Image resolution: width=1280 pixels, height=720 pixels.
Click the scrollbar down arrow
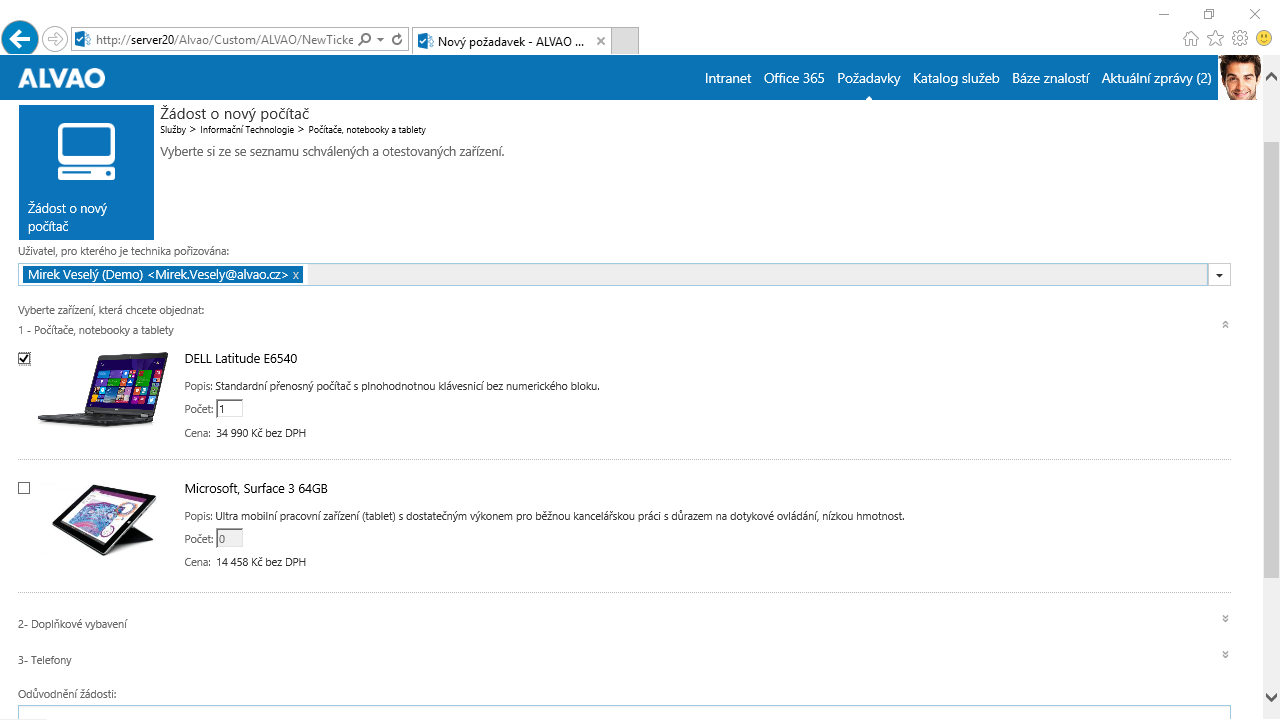pyautogui.click(x=1271, y=697)
